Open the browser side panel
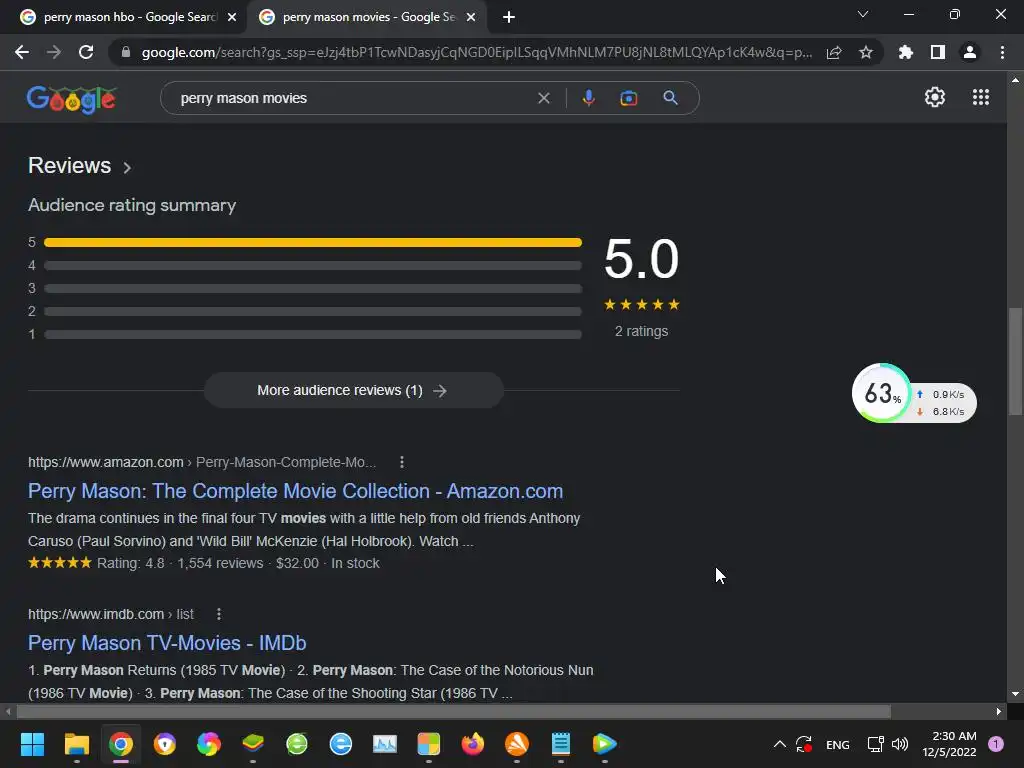The height and width of the screenshot is (768, 1024). [938, 52]
